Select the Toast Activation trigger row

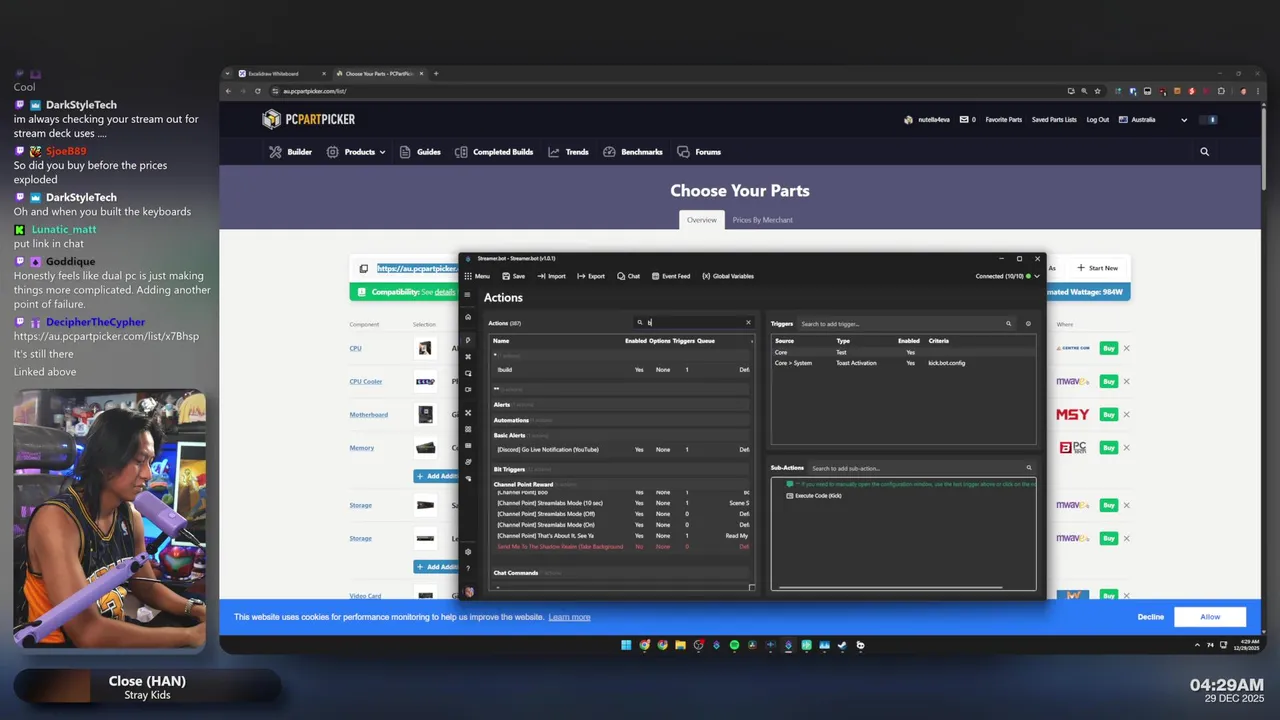903,363
